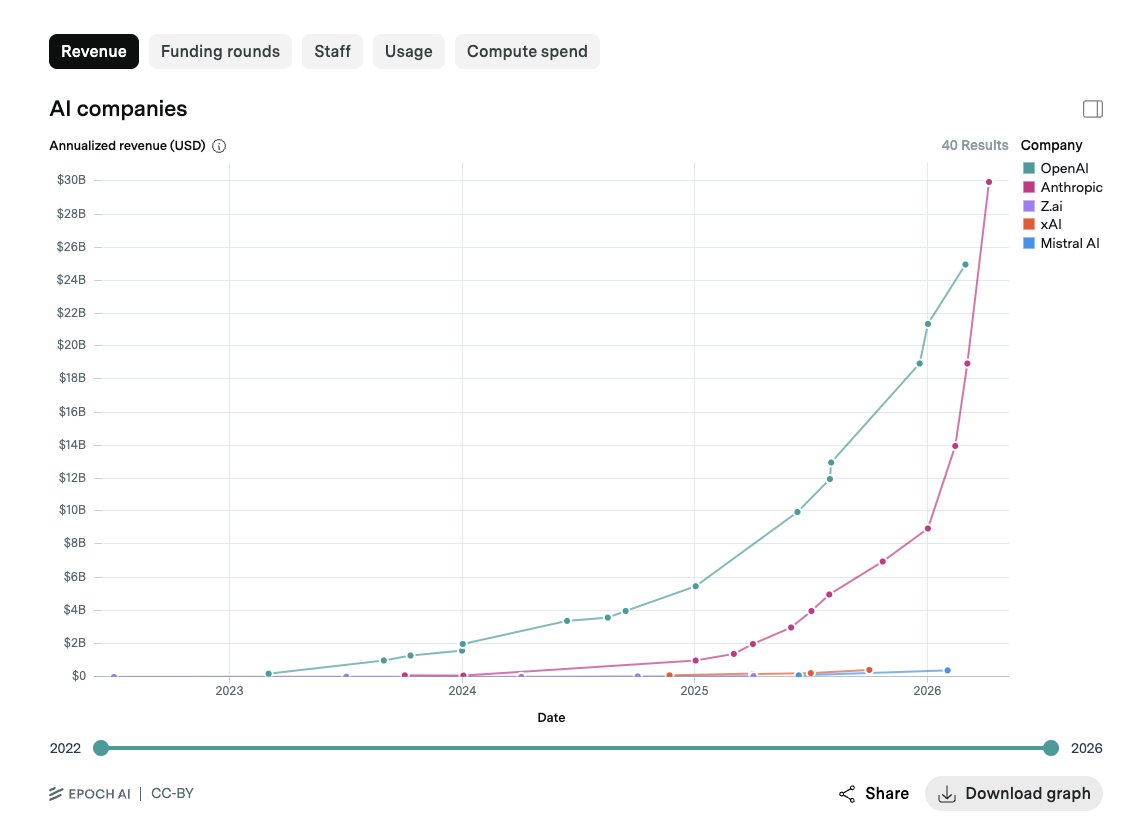Image resolution: width=1123 pixels, height=828 pixels.
Task: Click the 'AI companies' heading
Action: 118,109
